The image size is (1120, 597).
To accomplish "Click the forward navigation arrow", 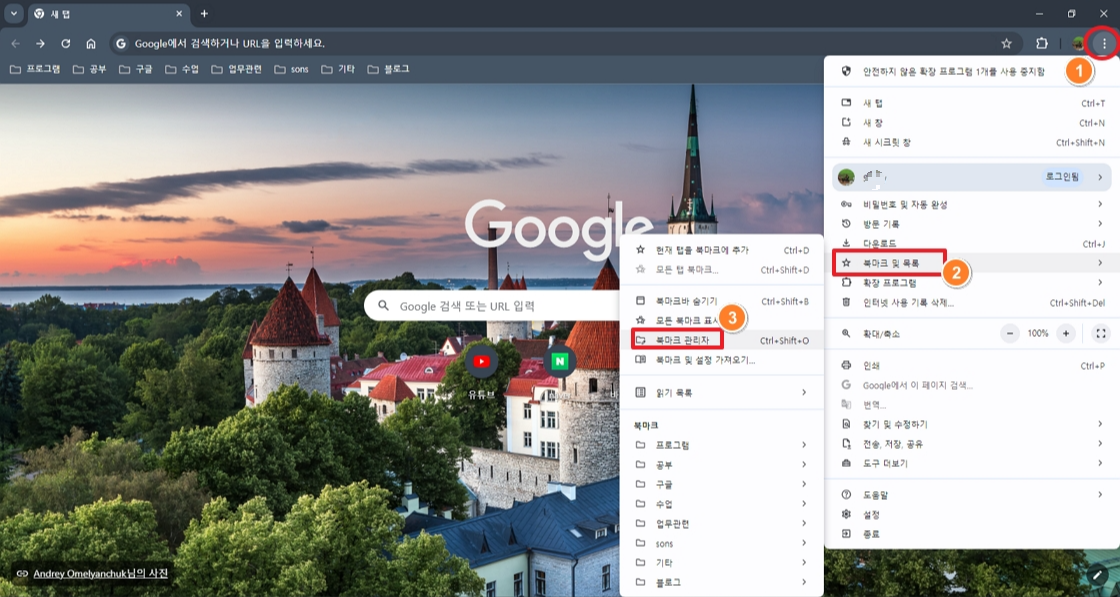I will coord(41,44).
